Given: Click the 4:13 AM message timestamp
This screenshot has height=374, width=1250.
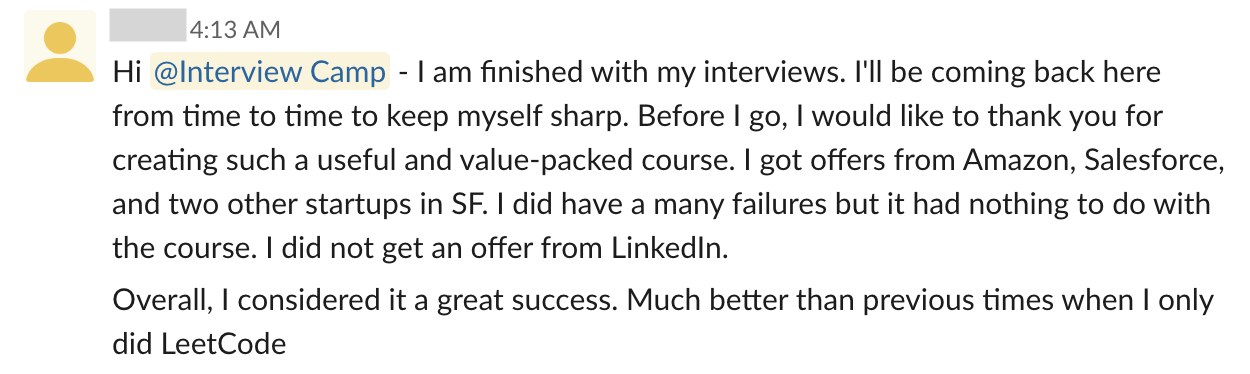Looking at the screenshot, I should click(234, 29).
